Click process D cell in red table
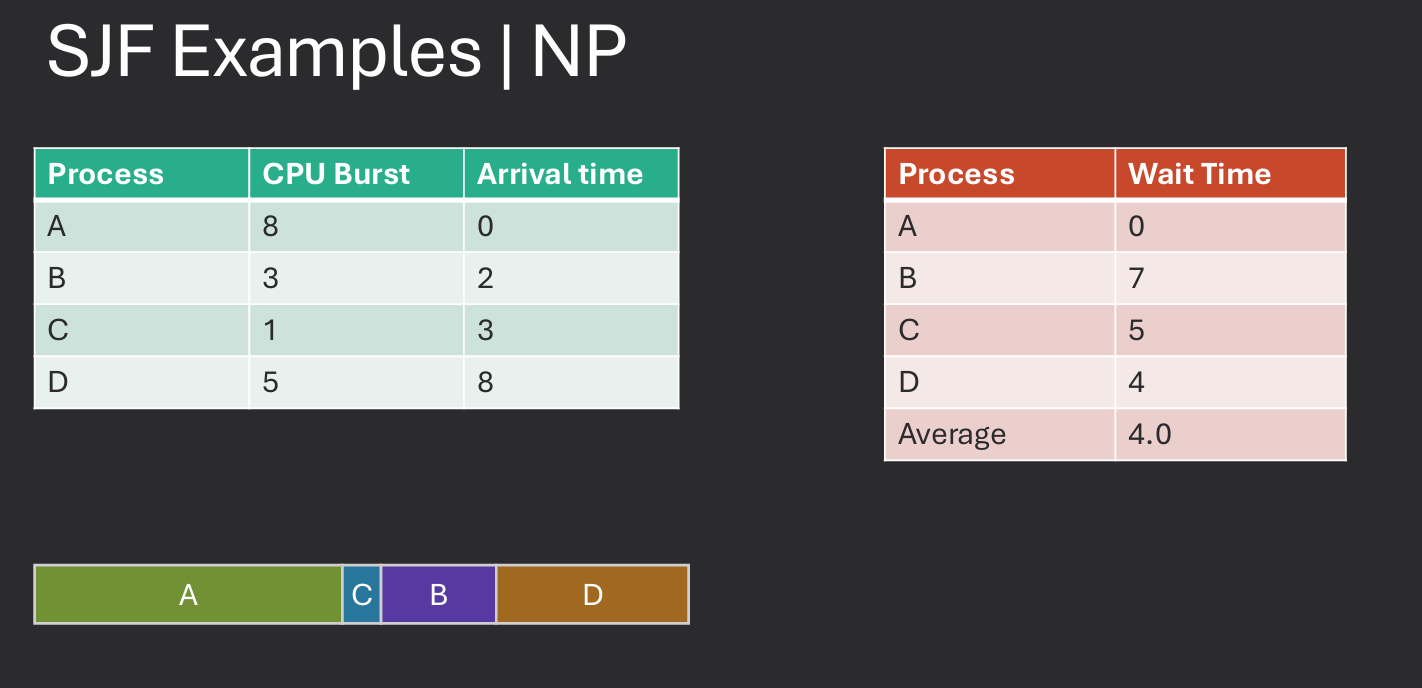1422x688 pixels. [999, 383]
